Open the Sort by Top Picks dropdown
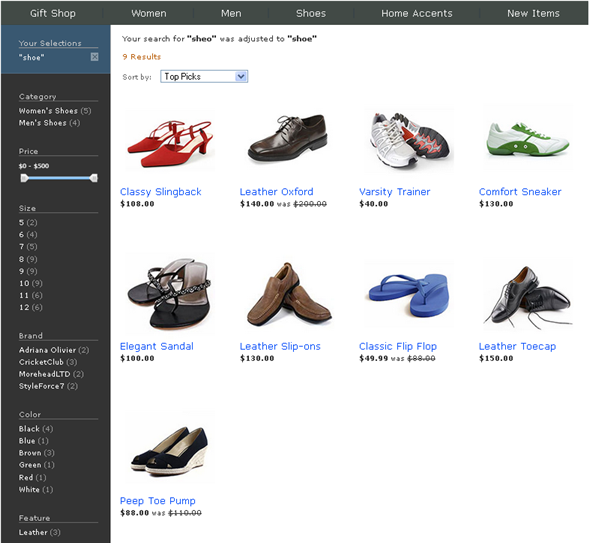 (204, 77)
